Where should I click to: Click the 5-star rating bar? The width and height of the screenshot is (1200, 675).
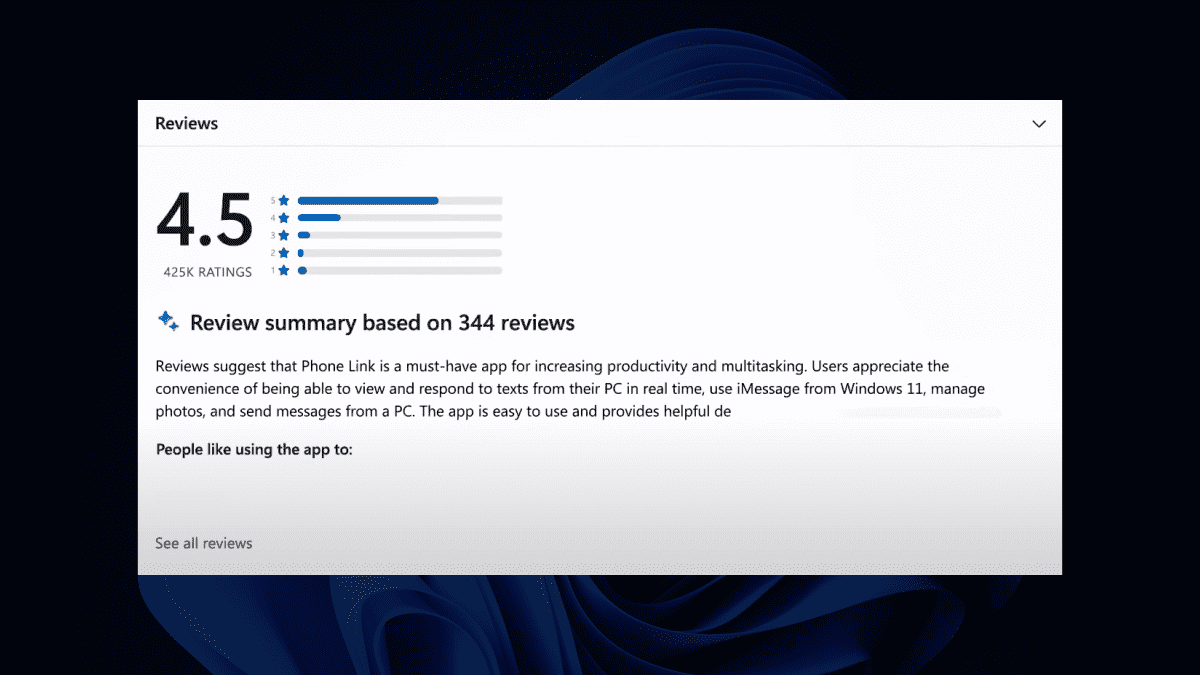click(x=400, y=200)
